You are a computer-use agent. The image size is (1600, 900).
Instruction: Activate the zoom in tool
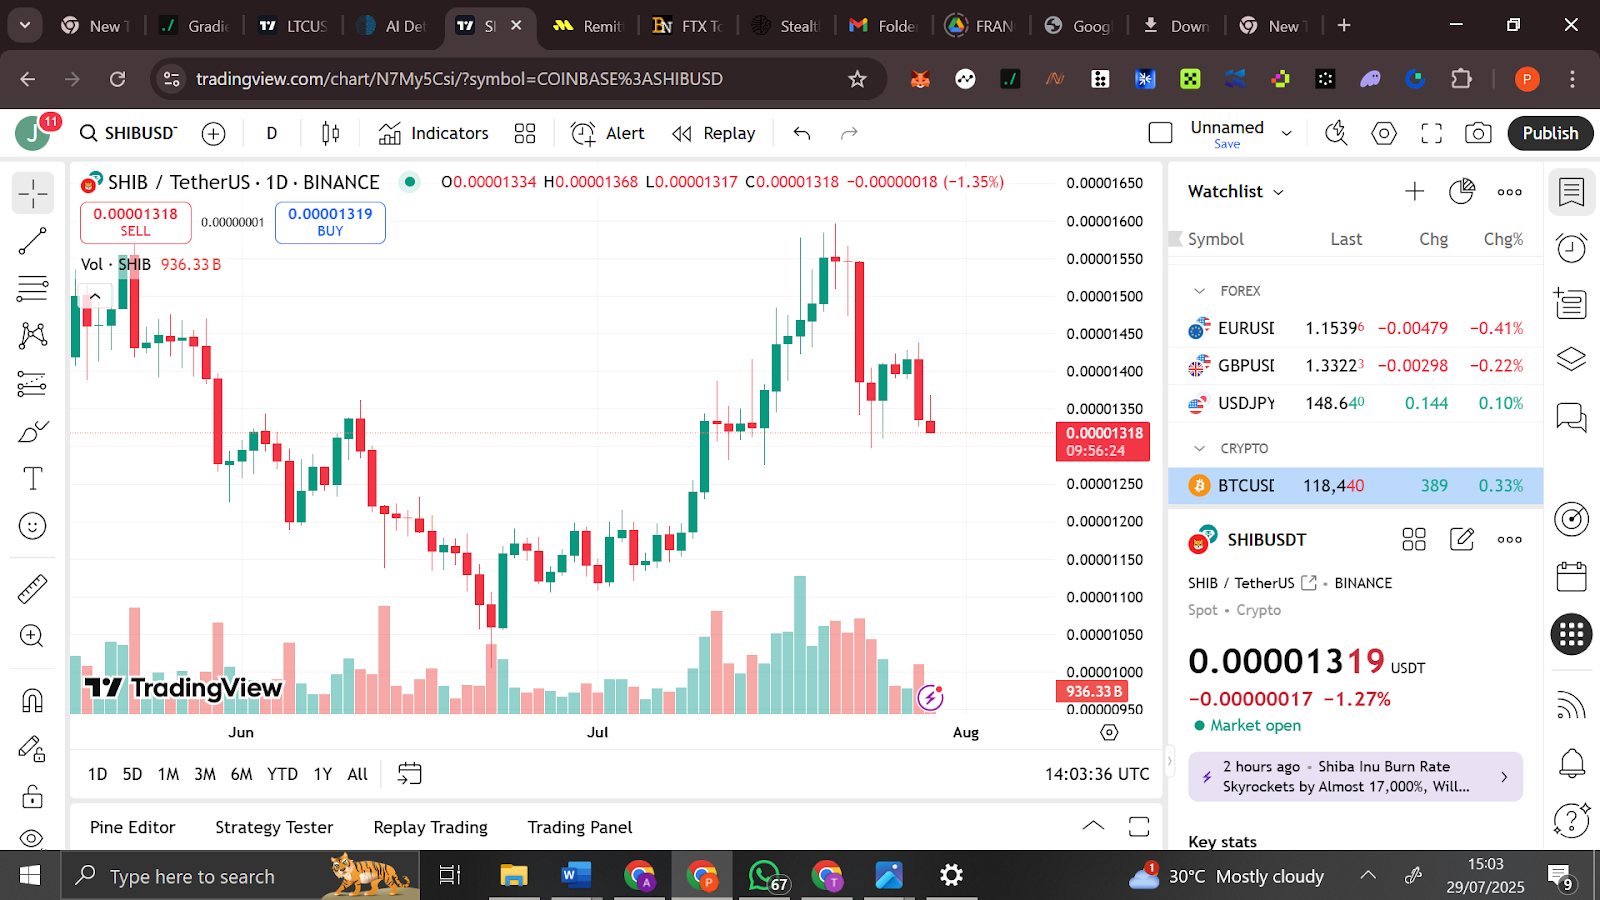[x=33, y=636]
